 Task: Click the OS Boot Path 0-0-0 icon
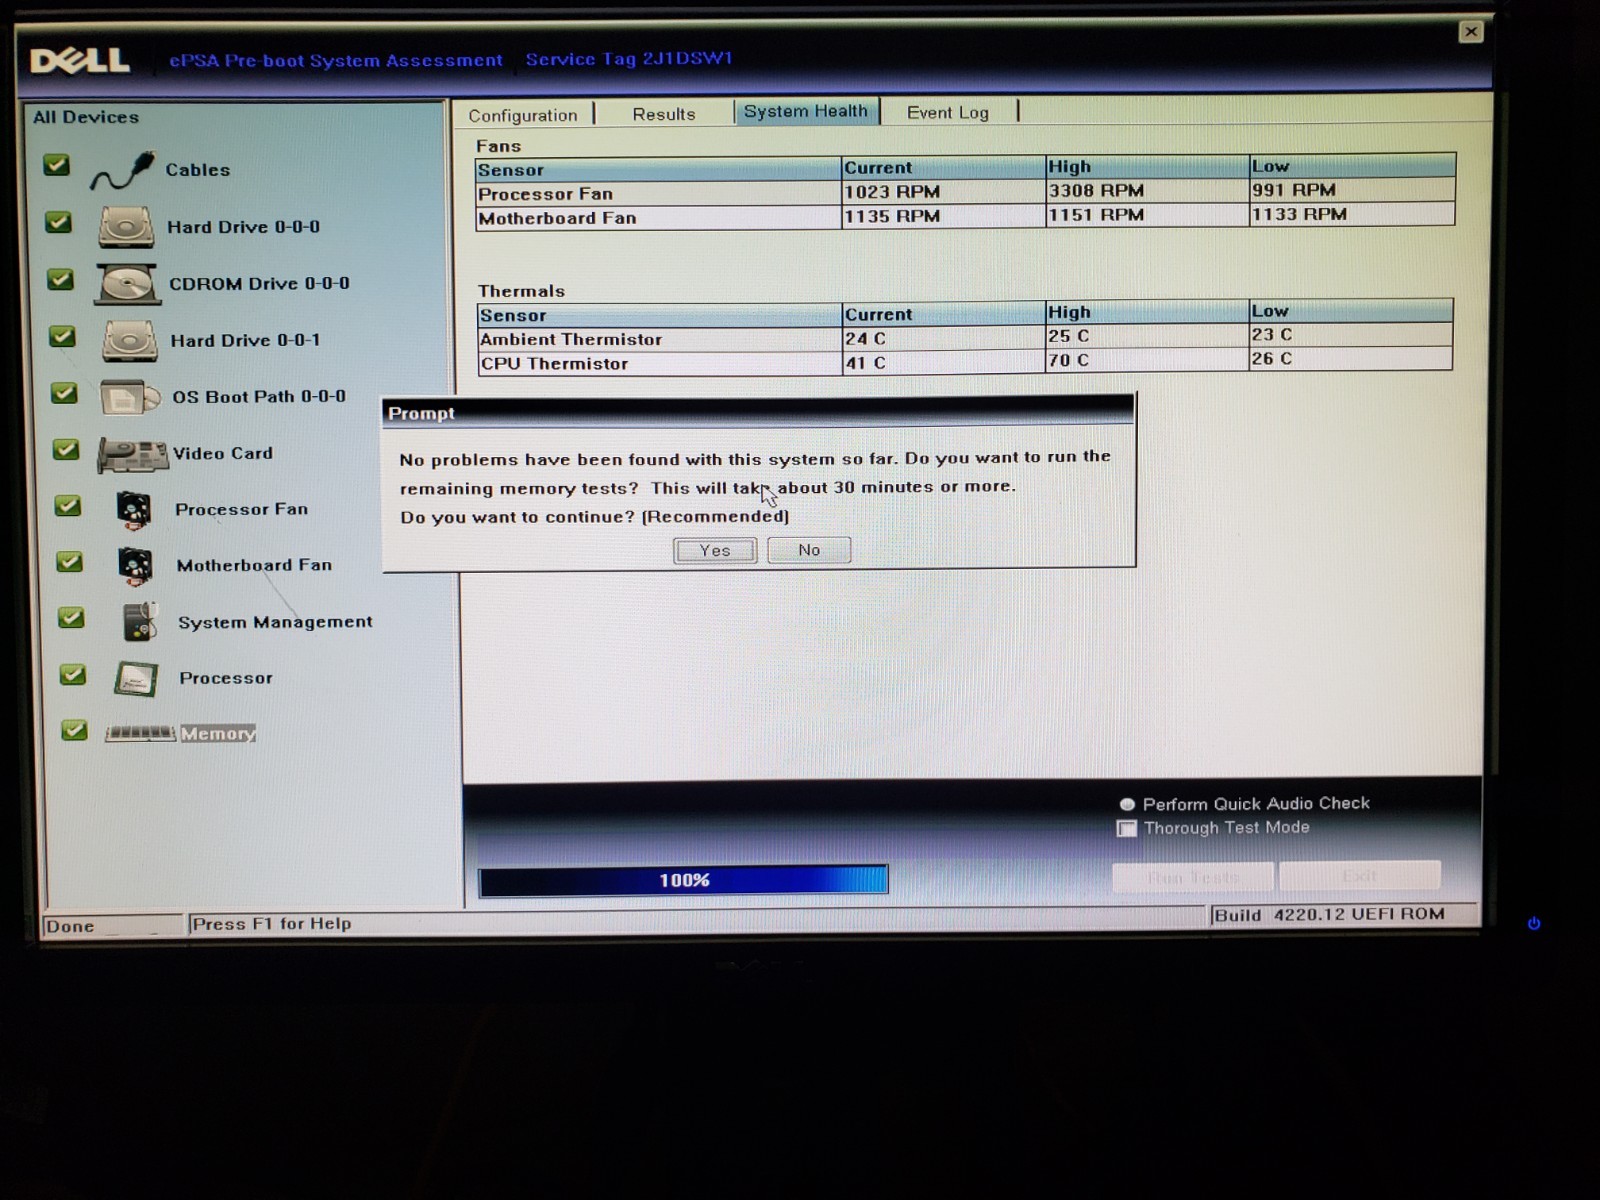[x=130, y=397]
